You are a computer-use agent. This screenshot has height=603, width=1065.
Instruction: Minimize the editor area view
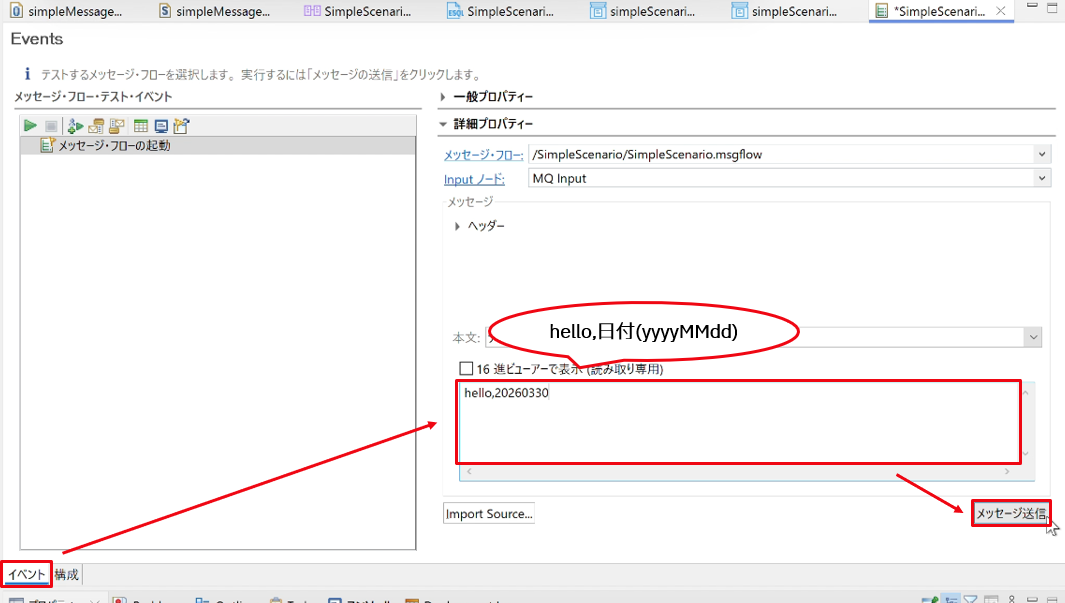(x=1032, y=7)
